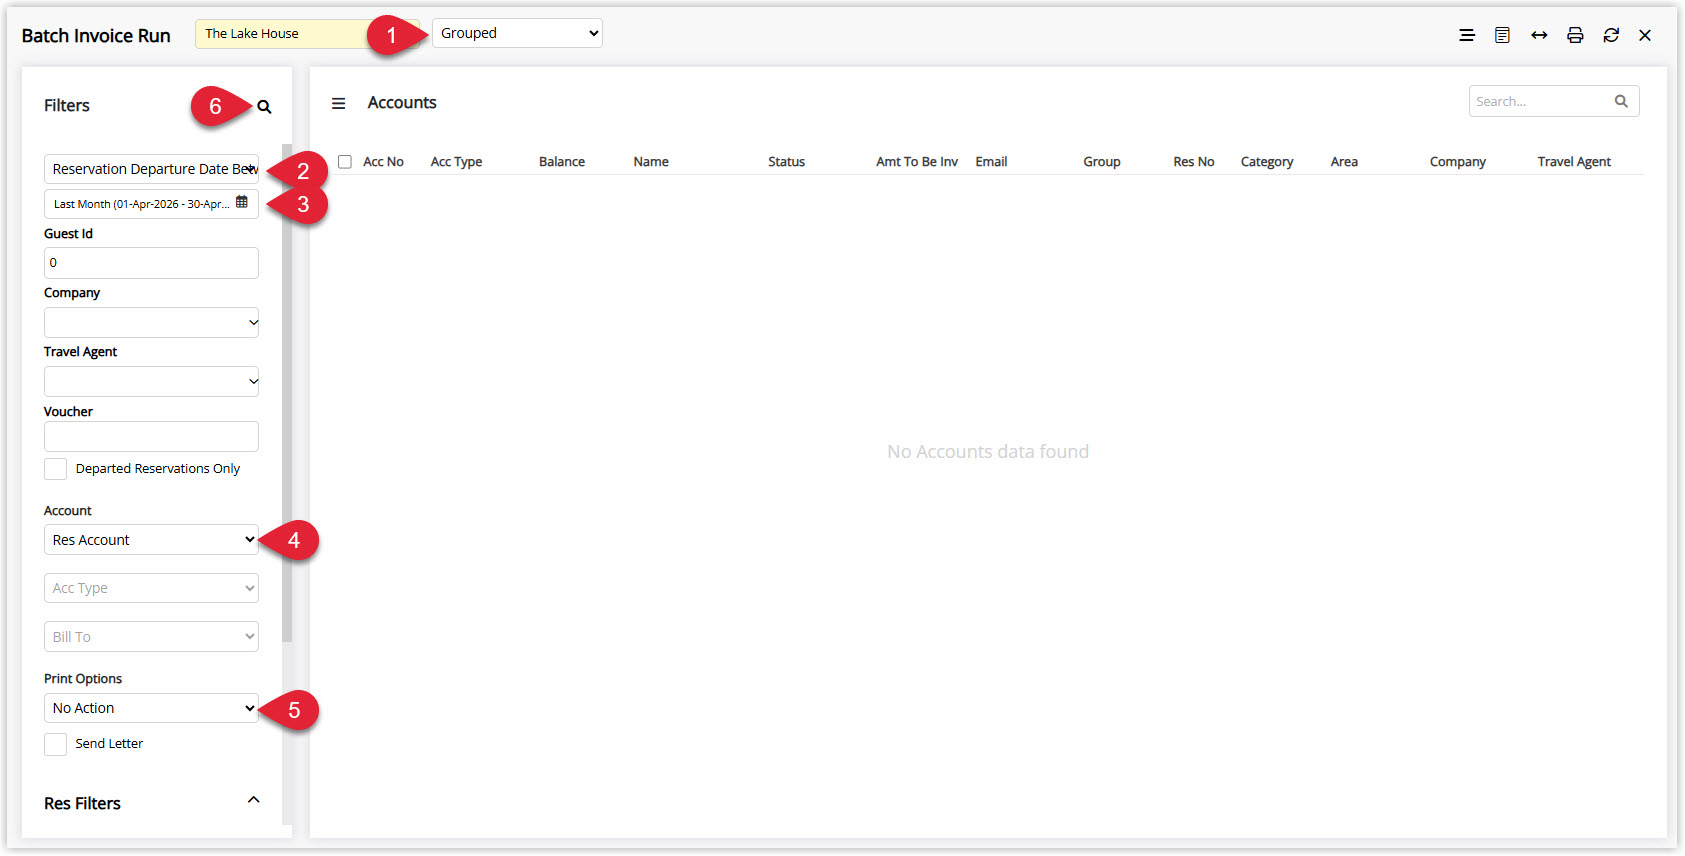This screenshot has width=1685, height=856.
Task: Sort by Name column header
Action: 651,162
